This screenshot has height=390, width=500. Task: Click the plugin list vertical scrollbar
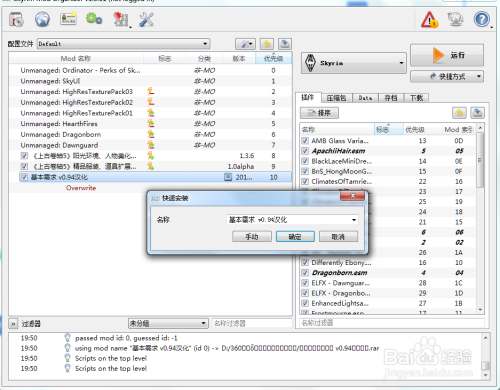(480, 219)
